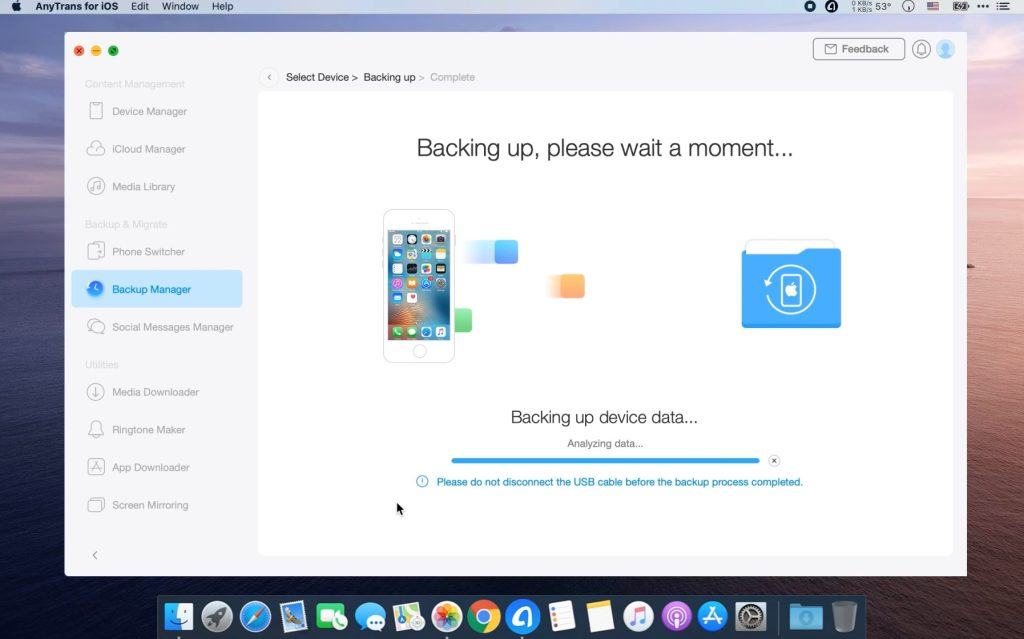Screen dimensions: 1024x639
Task: Open the Mail stamp icon in the dock
Action: click(x=294, y=616)
